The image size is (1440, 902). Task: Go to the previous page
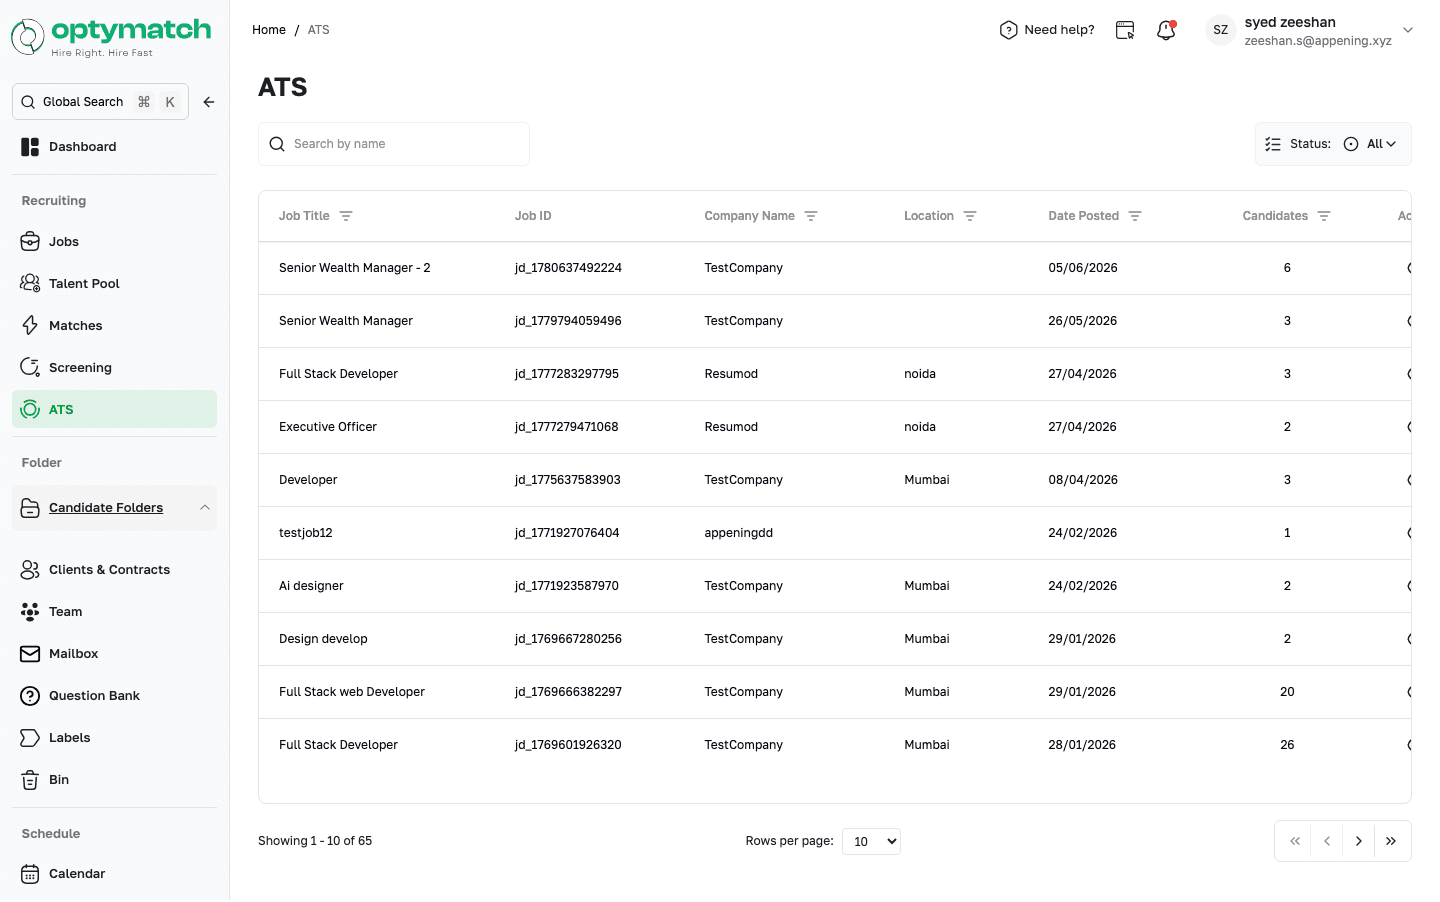pos(1327,841)
